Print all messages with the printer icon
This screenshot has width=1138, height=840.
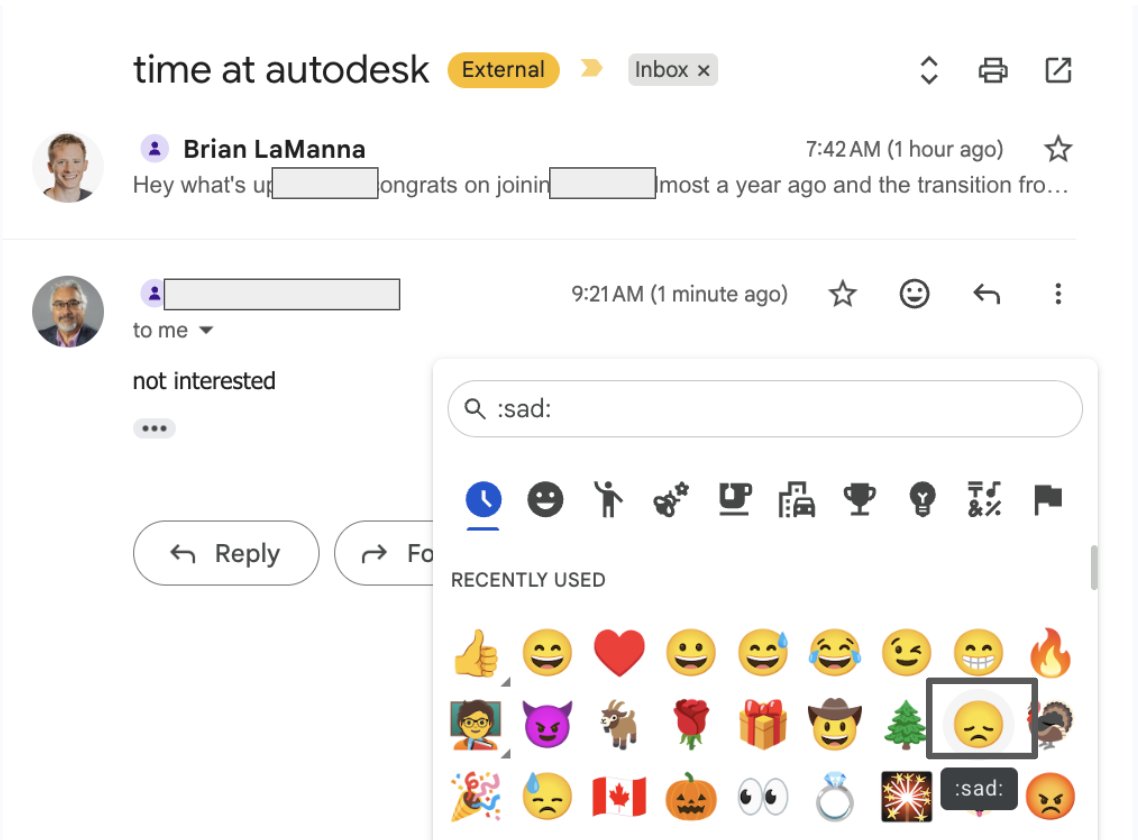point(993,70)
